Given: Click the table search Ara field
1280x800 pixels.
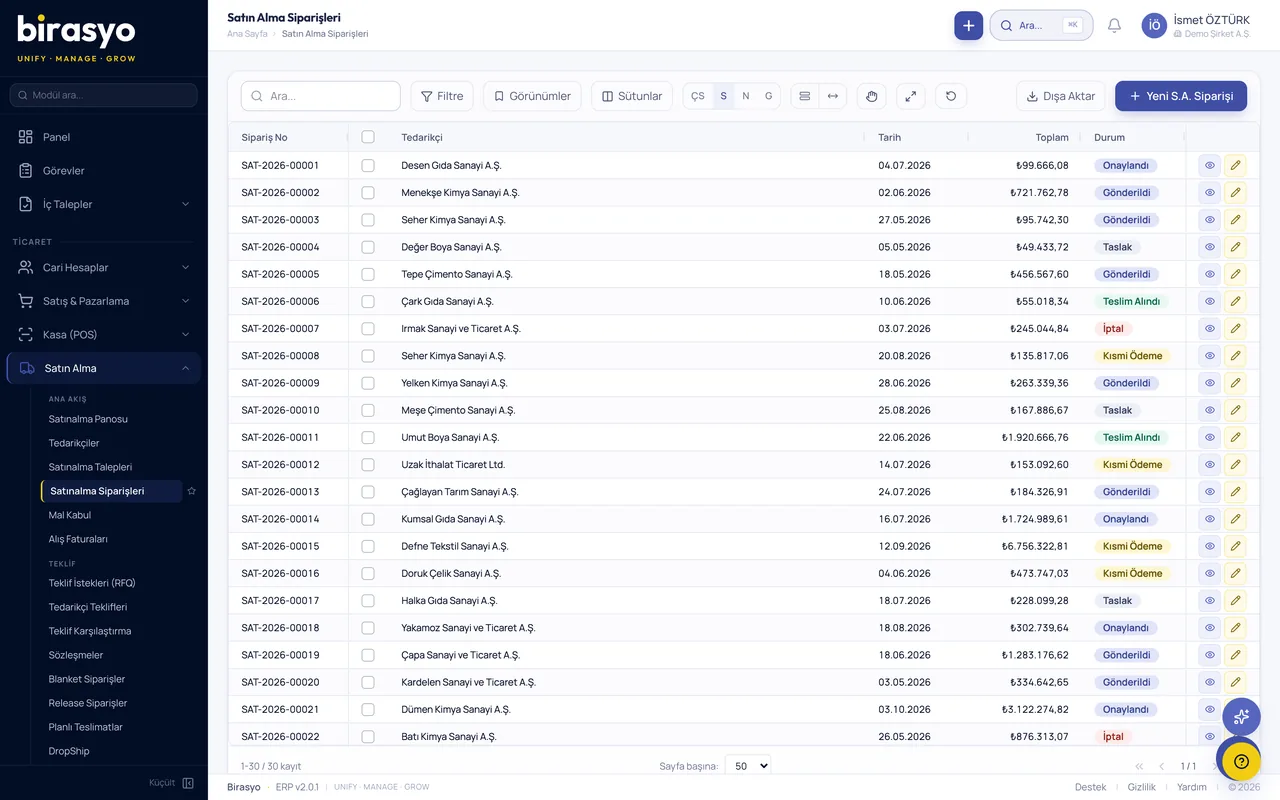Looking at the screenshot, I should coord(321,96).
